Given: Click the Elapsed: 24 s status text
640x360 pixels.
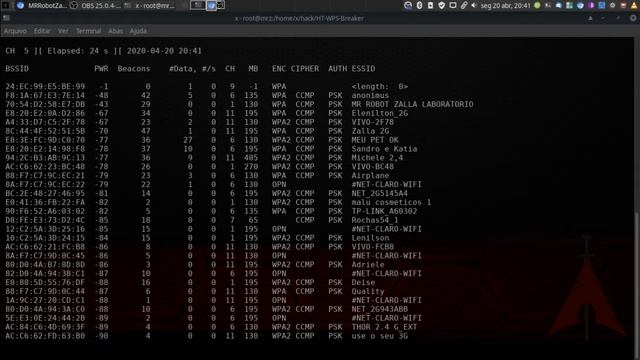Looking at the screenshot, I should [78, 51].
